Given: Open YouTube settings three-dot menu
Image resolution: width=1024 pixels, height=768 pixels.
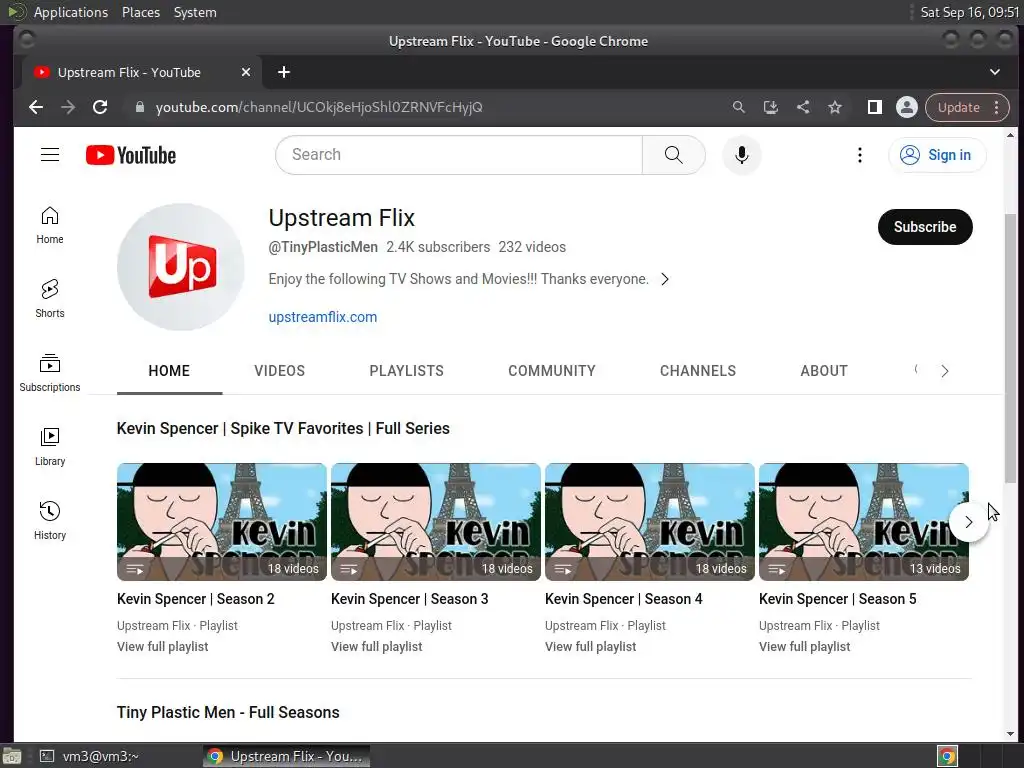Looking at the screenshot, I should [x=859, y=155].
